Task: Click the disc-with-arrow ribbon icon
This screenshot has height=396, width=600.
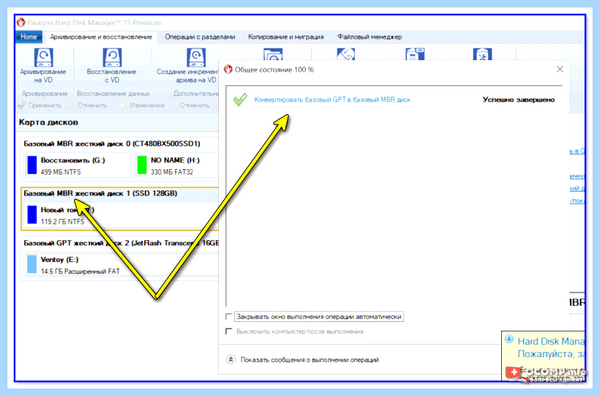Action: [346, 54]
